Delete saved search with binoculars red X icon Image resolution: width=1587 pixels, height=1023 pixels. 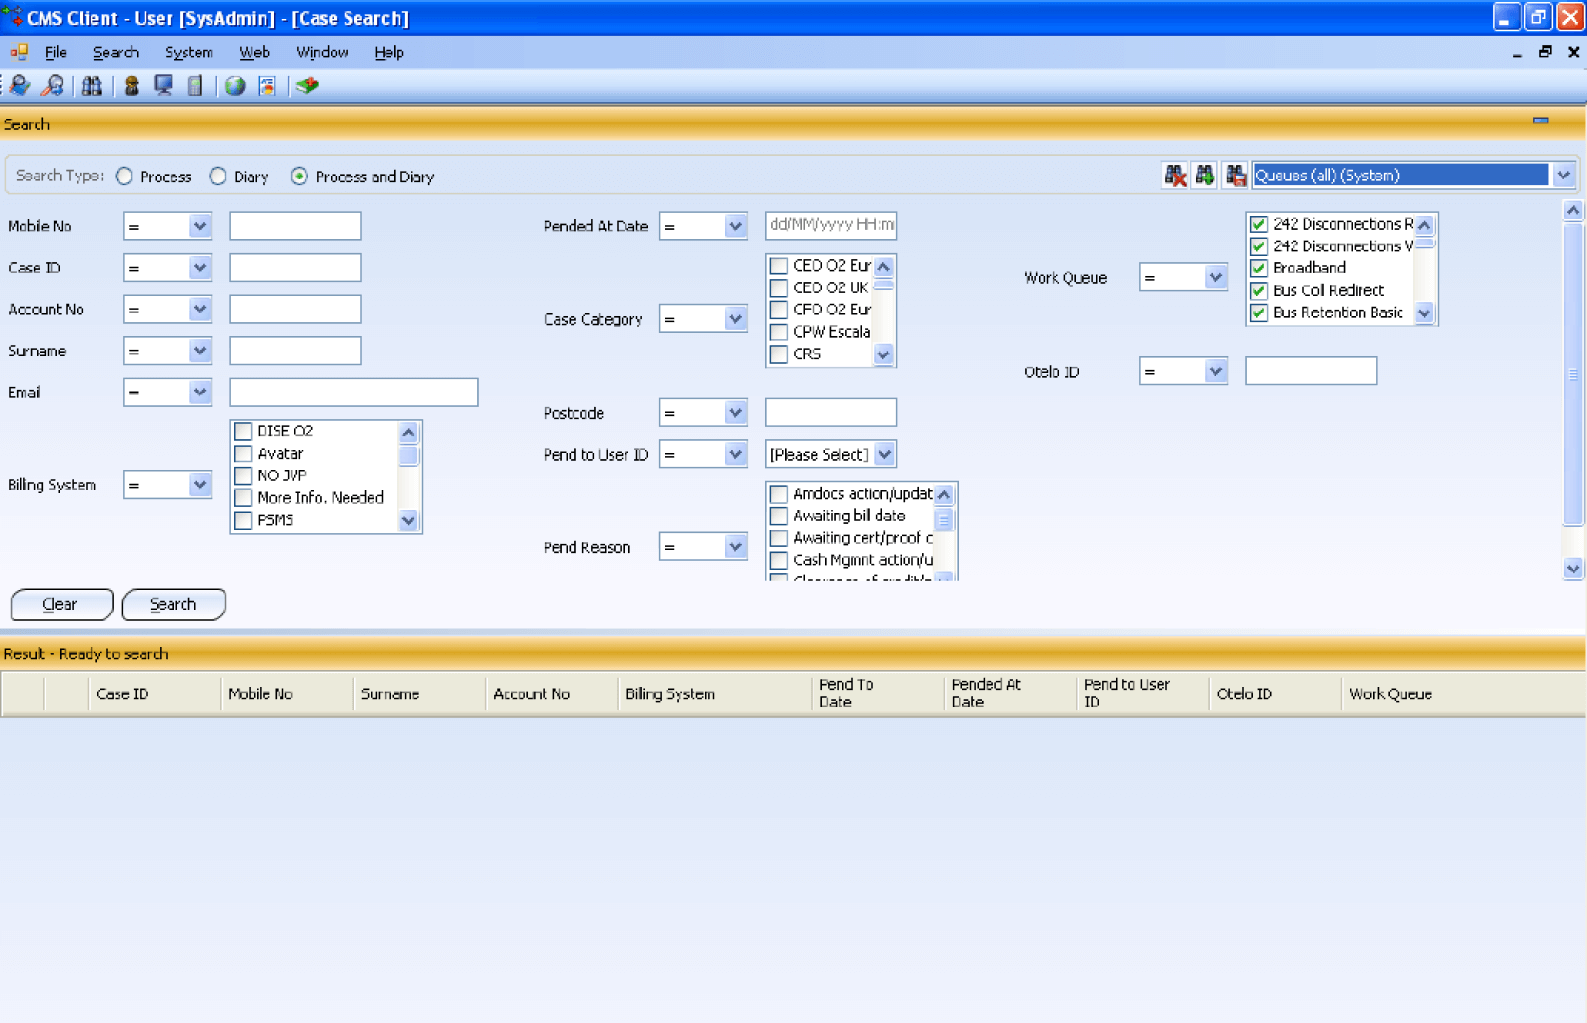[x=1175, y=176]
